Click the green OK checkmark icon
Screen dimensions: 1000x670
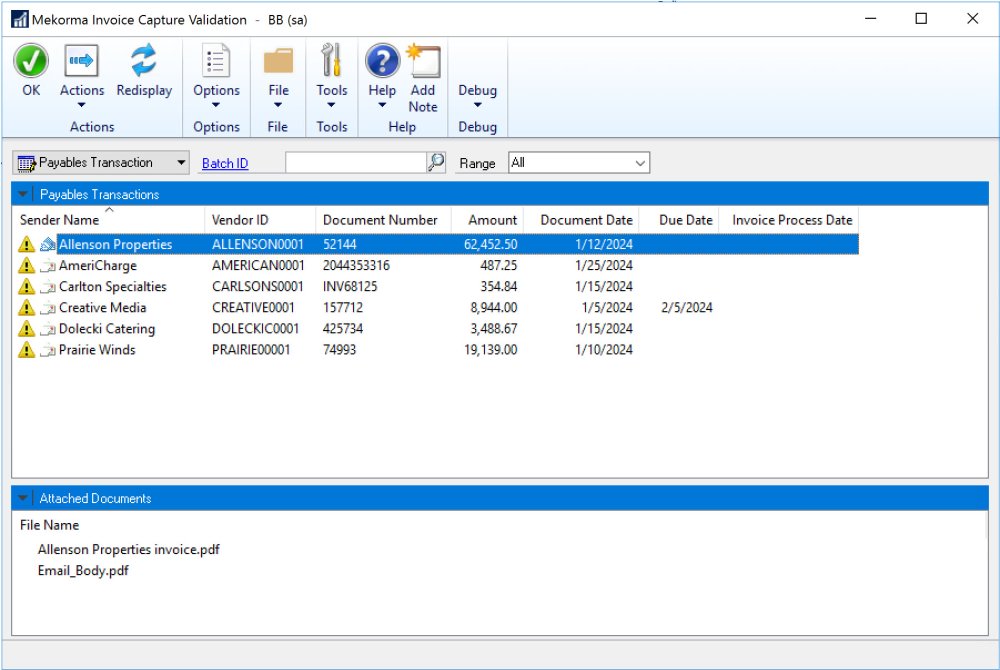[31, 62]
